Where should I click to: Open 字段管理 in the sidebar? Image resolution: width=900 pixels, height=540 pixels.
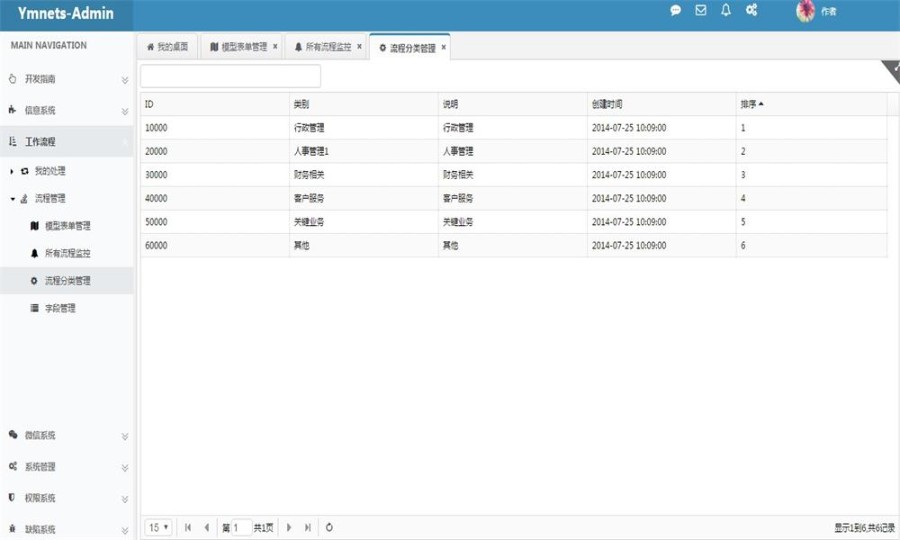click(x=60, y=309)
